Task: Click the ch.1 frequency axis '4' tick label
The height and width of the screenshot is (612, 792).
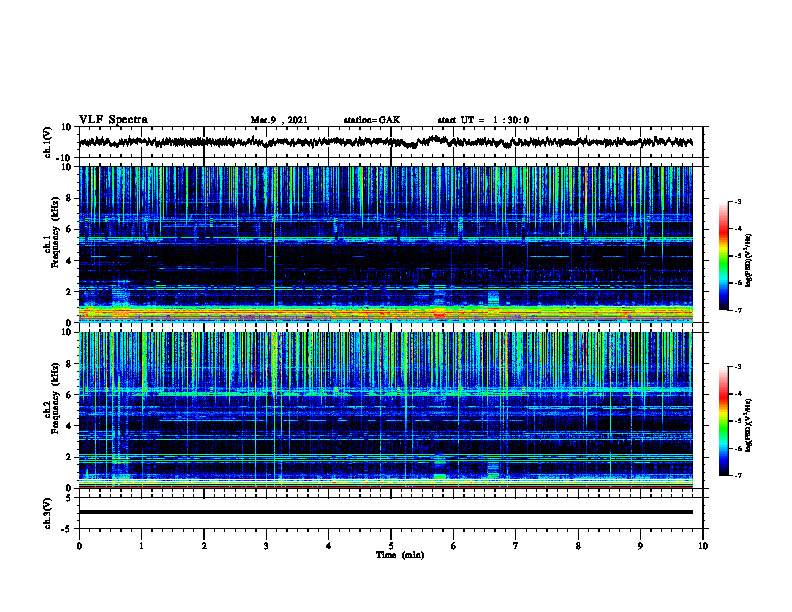Action: coord(70,261)
